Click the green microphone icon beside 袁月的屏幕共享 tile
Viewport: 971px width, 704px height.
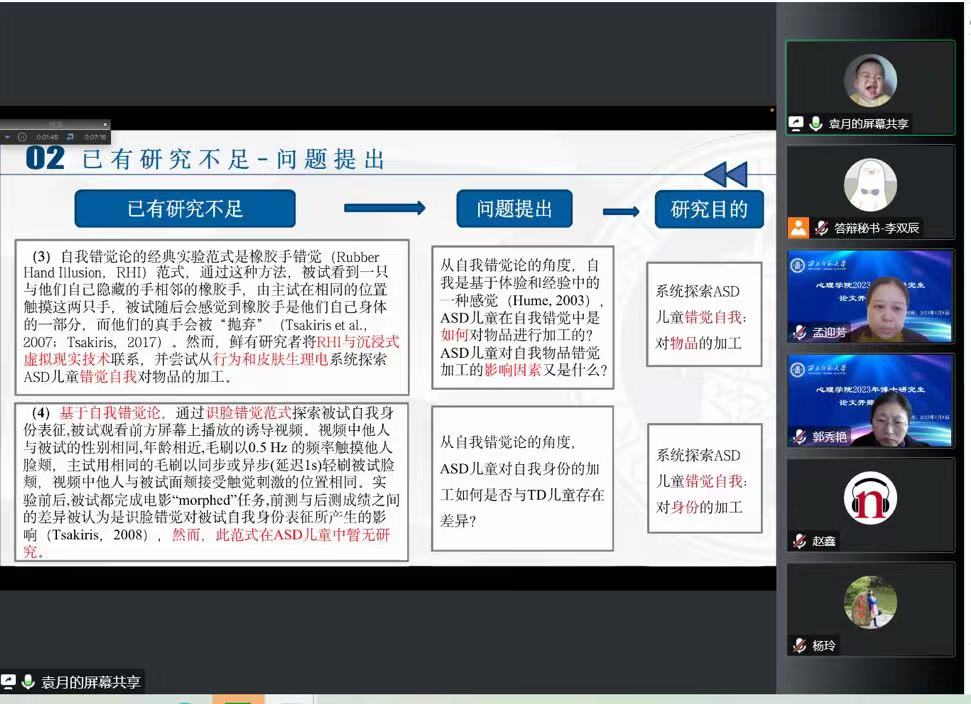816,124
